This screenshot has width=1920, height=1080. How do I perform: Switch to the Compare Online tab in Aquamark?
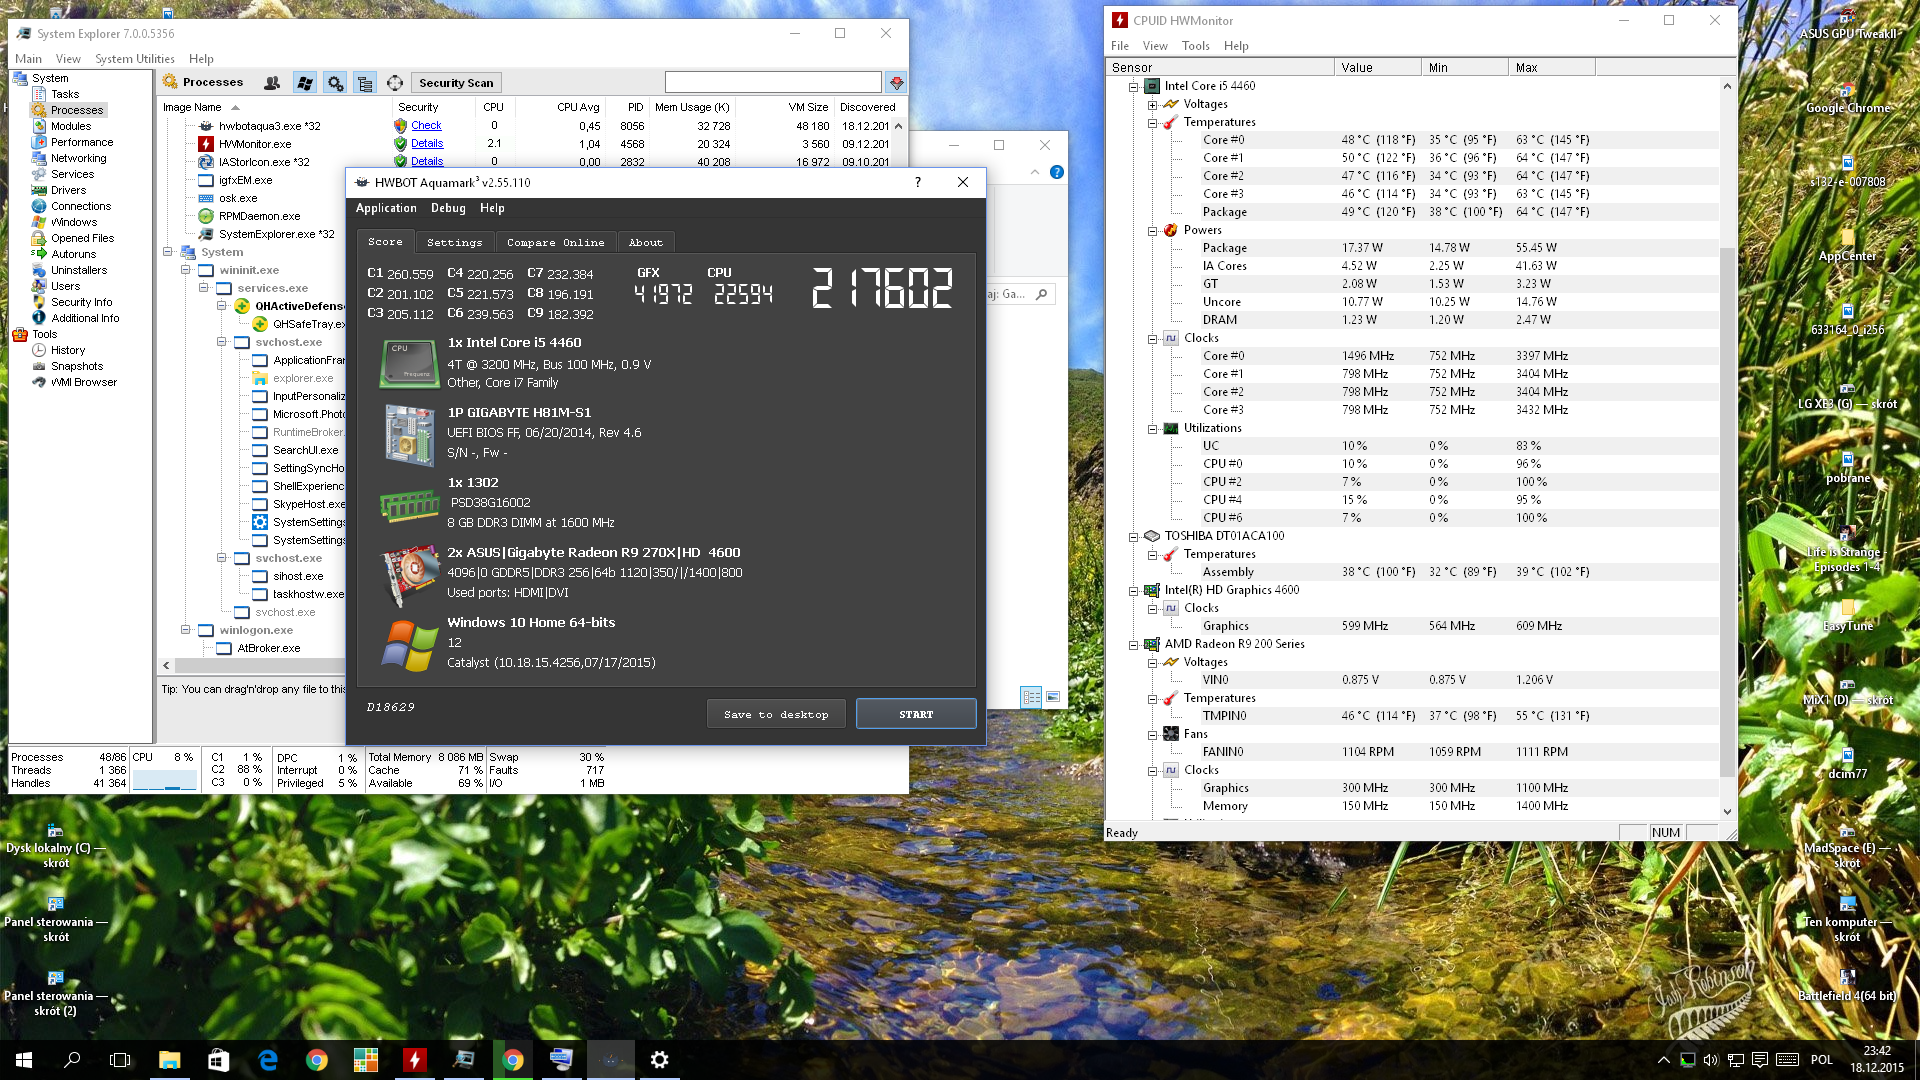[x=555, y=242]
